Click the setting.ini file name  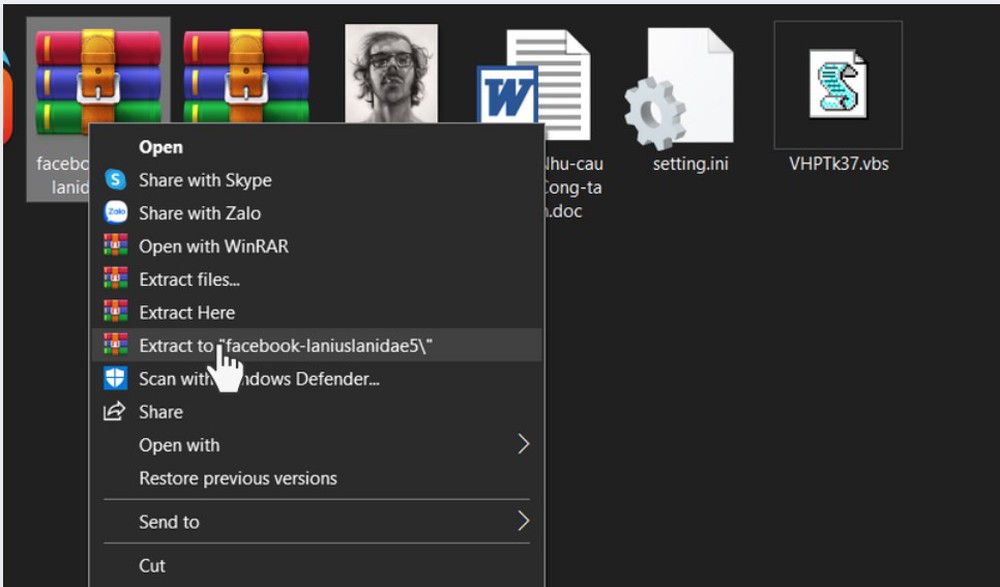click(x=690, y=164)
